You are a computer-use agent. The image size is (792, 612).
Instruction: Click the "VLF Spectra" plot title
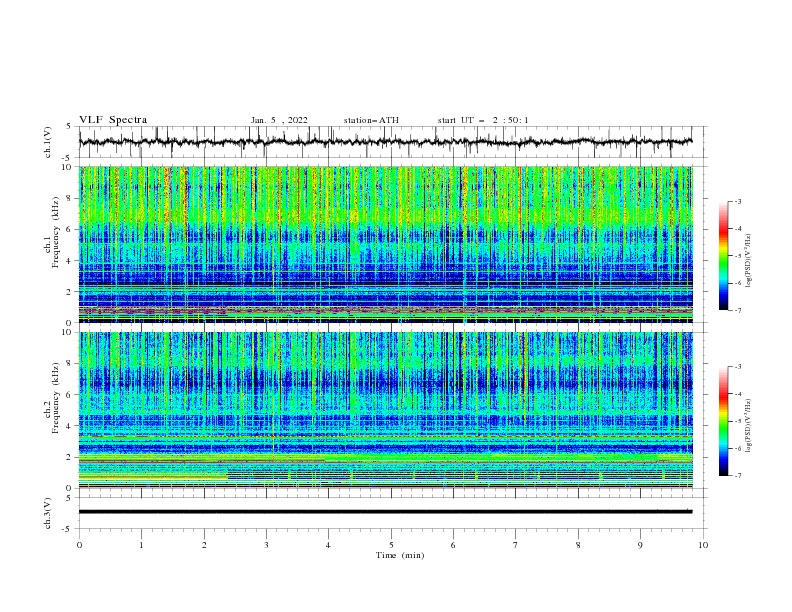[113, 120]
